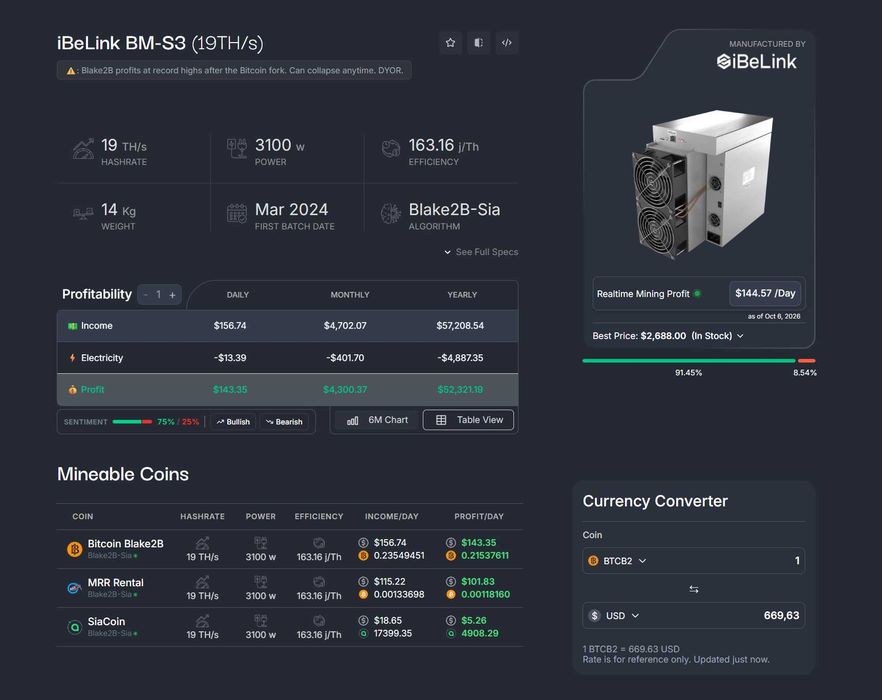Click the swap currencies arrows icon
Viewport: 882px width, 700px height.
coord(694,589)
